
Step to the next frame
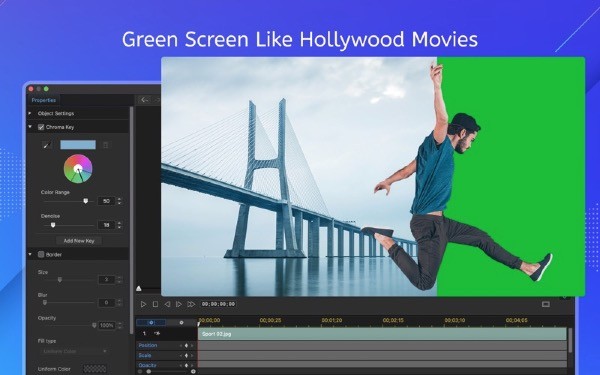(178, 304)
